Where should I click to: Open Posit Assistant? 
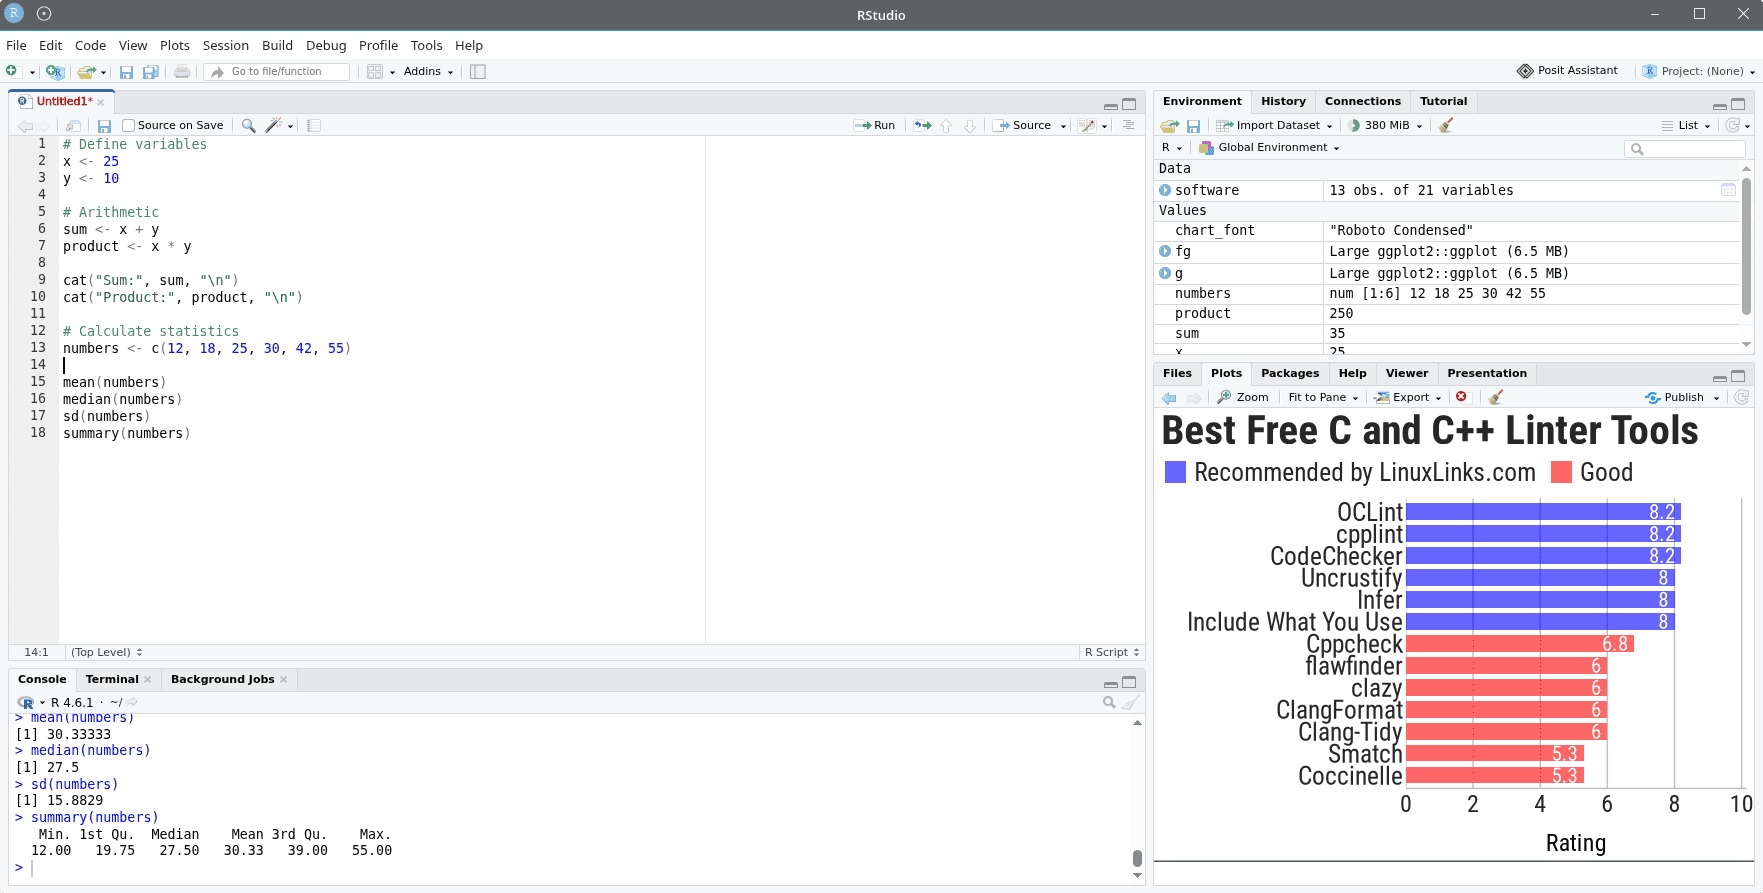click(x=1567, y=71)
